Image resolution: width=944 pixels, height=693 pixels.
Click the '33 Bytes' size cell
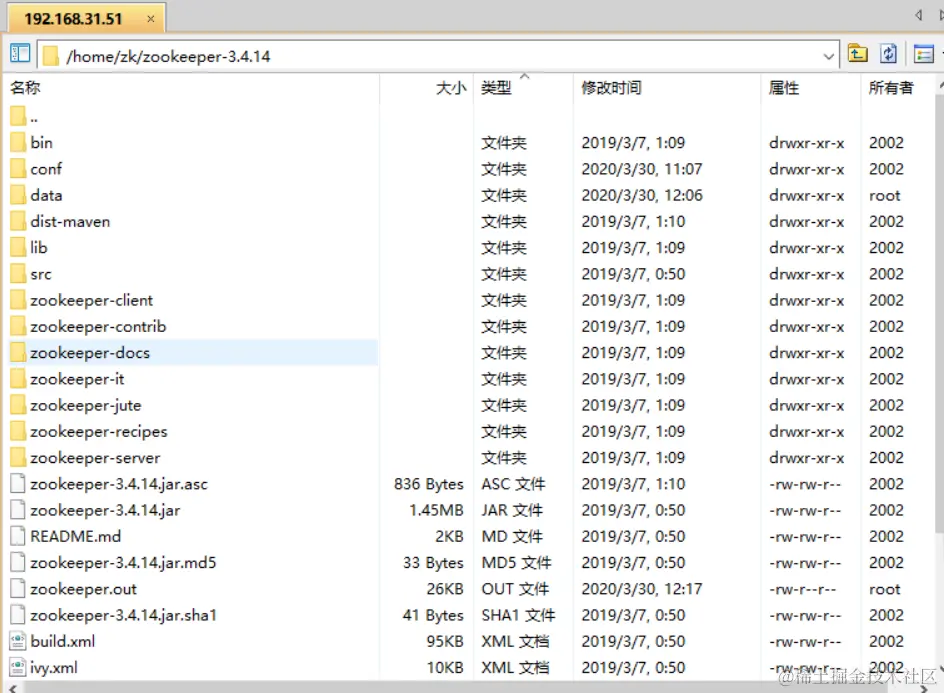tap(433, 563)
